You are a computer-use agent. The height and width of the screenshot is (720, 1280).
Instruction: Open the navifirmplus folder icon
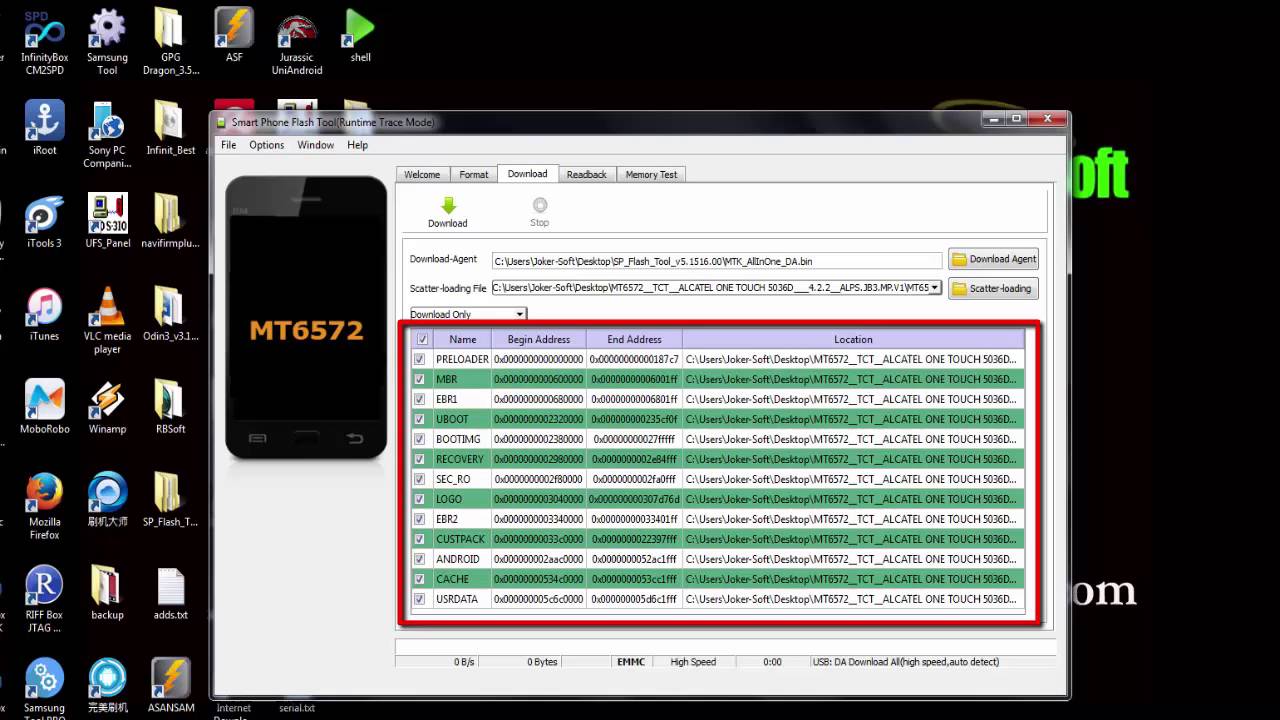coord(171,221)
